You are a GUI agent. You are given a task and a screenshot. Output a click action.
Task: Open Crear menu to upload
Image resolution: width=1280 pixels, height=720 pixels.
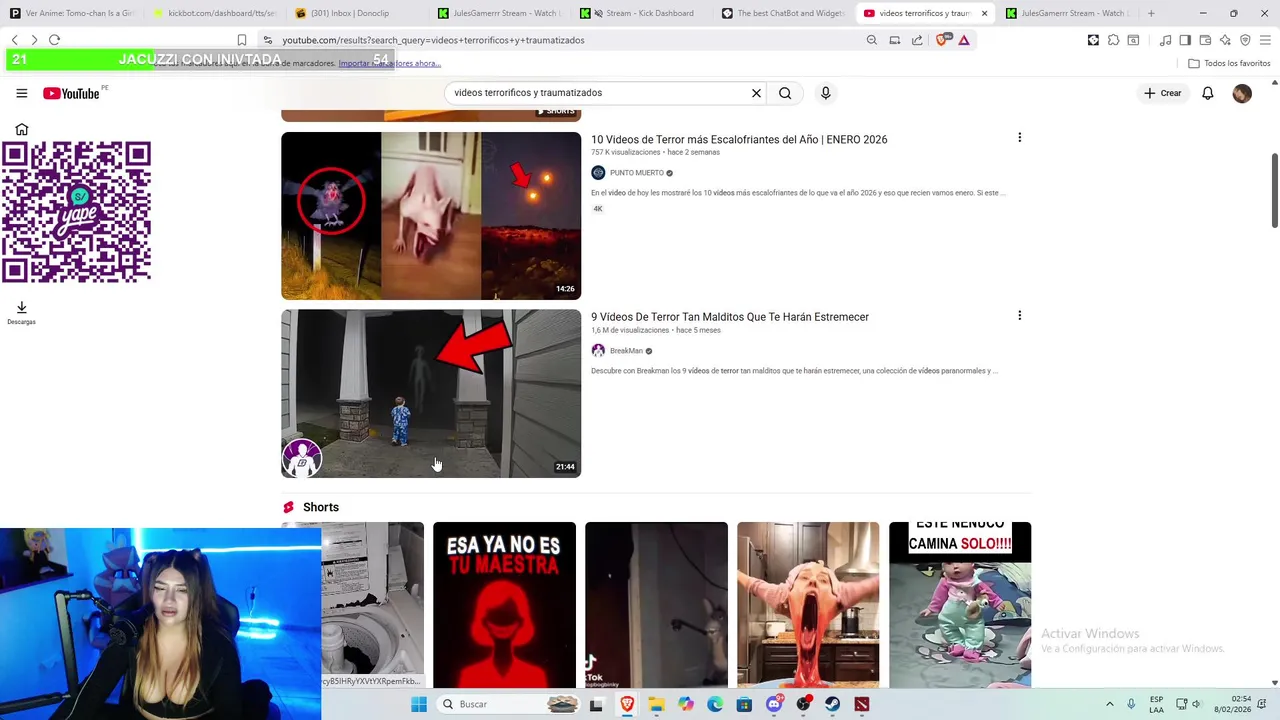[1163, 93]
